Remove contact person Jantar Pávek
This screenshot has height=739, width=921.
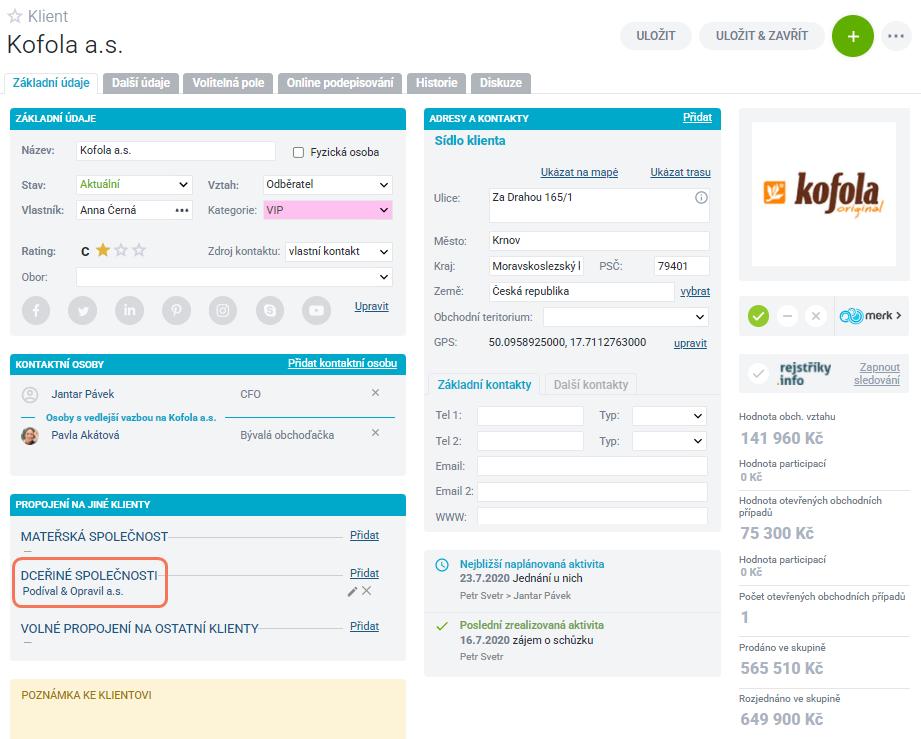[375, 392]
